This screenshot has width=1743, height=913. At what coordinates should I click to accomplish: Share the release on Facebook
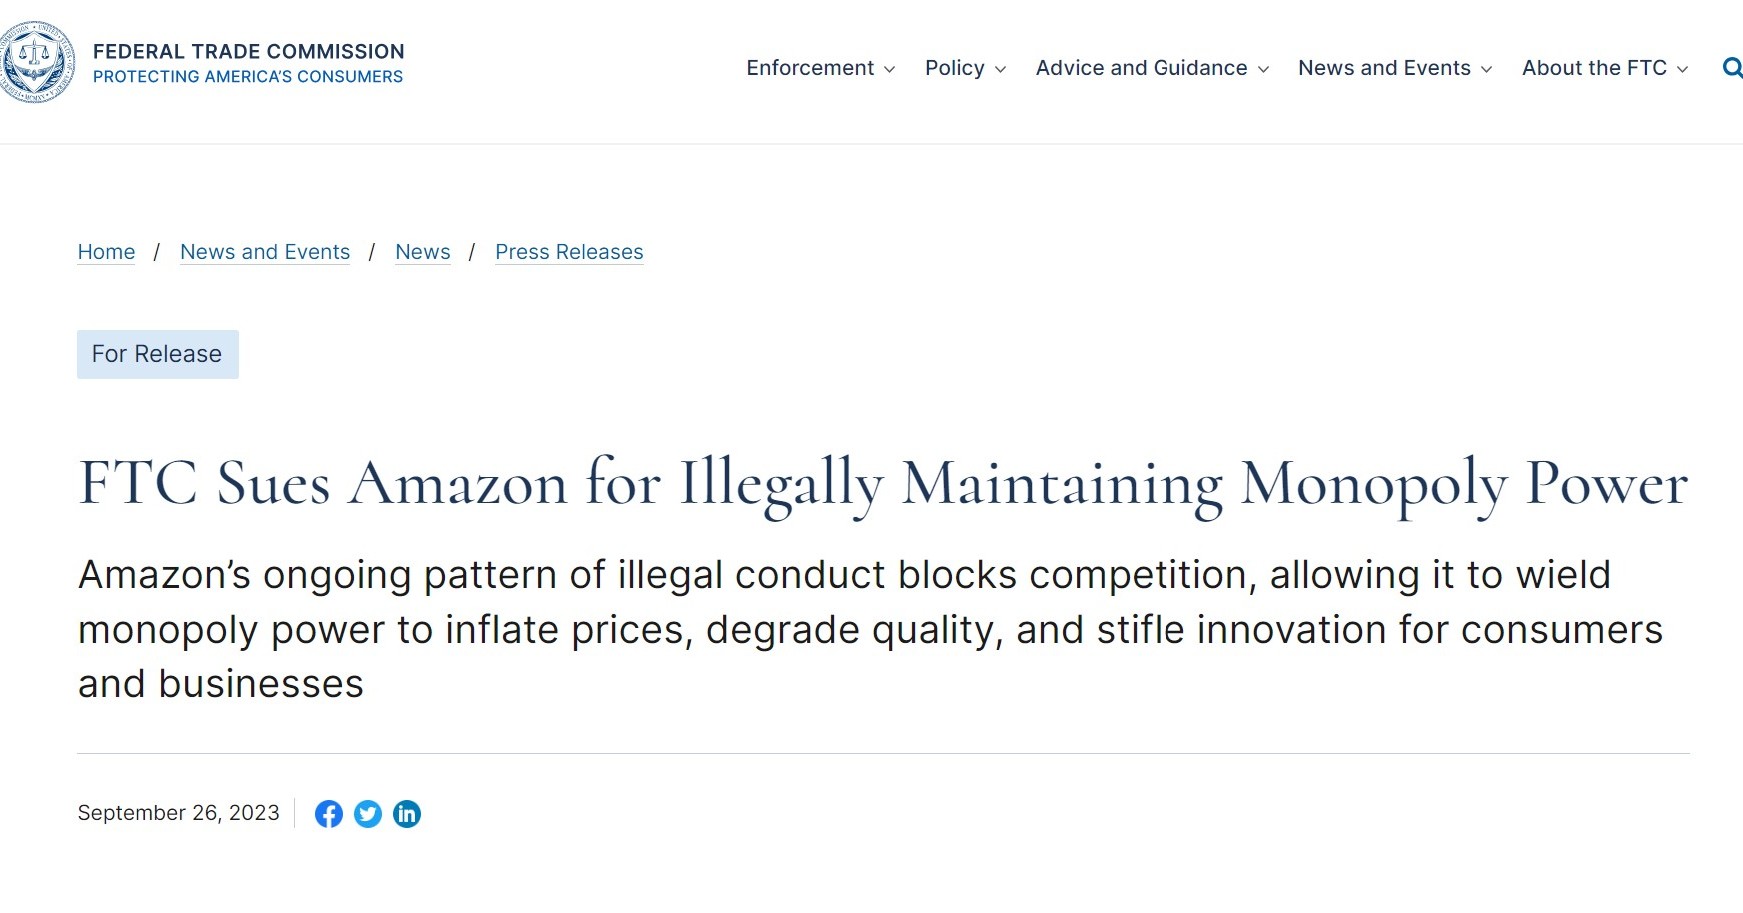[x=328, y=814]
